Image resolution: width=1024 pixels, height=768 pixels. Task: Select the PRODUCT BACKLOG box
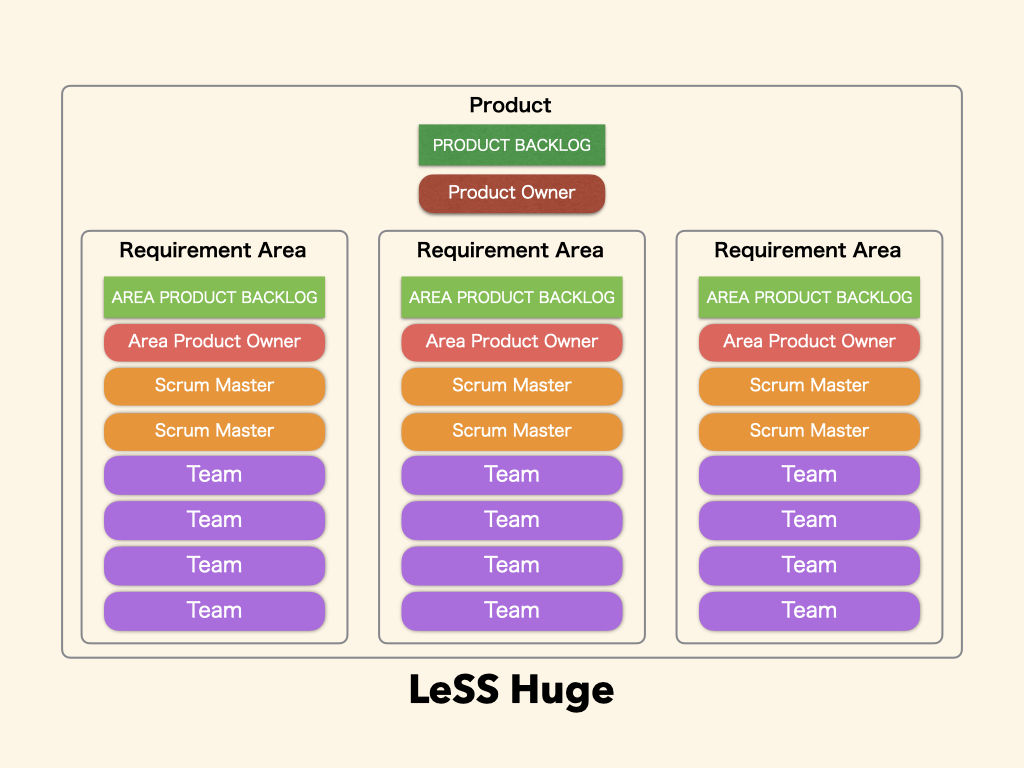point(511,144)
